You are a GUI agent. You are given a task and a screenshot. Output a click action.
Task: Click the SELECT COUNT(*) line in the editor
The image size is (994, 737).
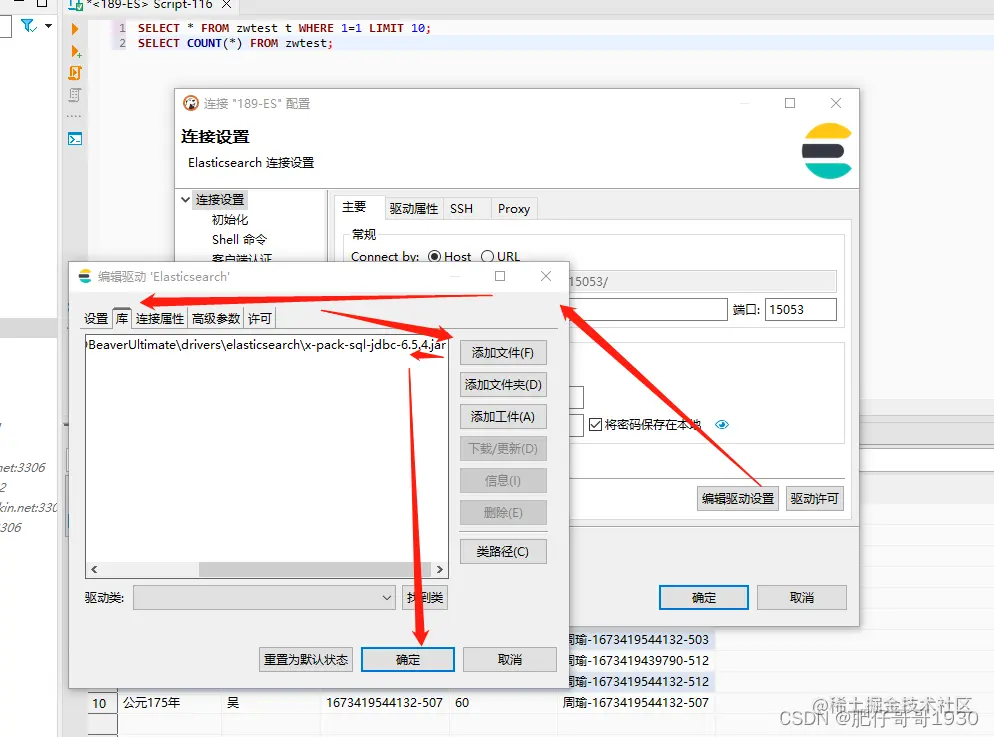235,43
